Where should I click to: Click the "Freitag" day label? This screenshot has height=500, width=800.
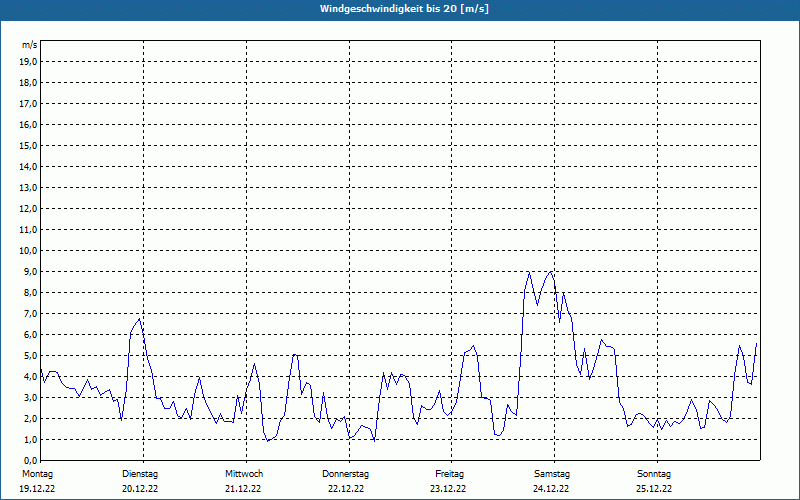[449, 474]
